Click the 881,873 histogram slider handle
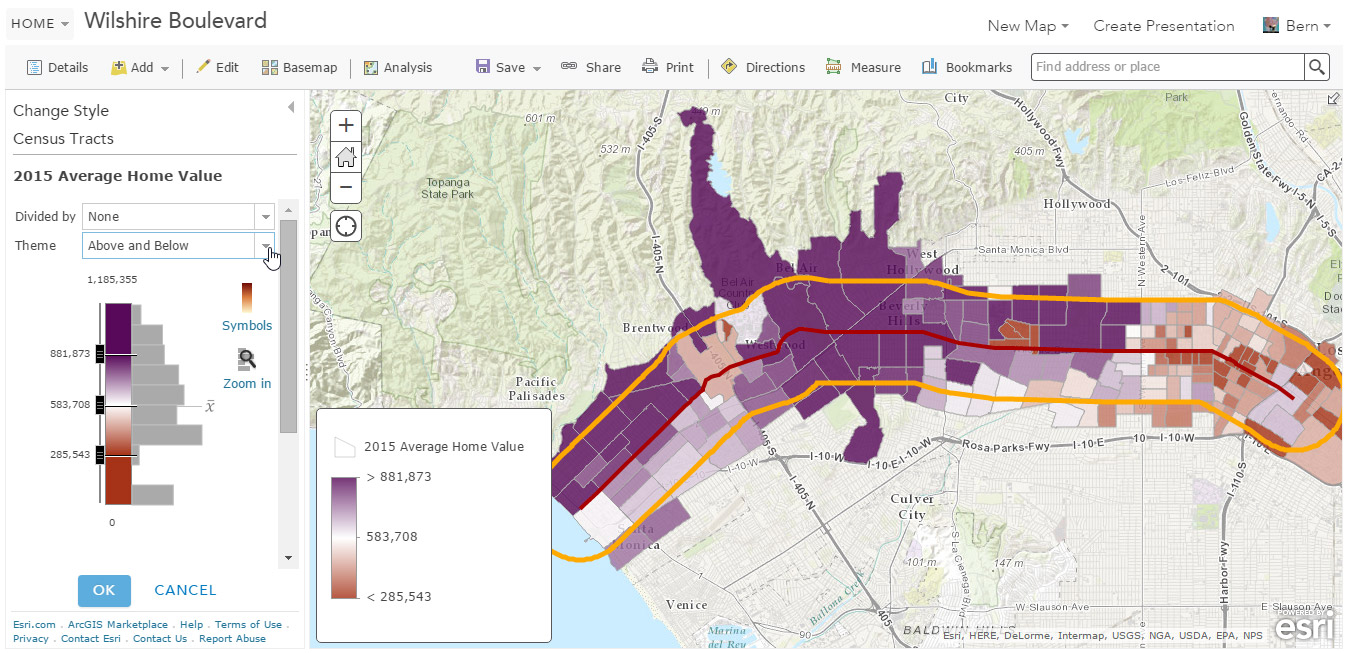Image resolution: width=1348 pixels, height=653 pixels. click(100, 353)
